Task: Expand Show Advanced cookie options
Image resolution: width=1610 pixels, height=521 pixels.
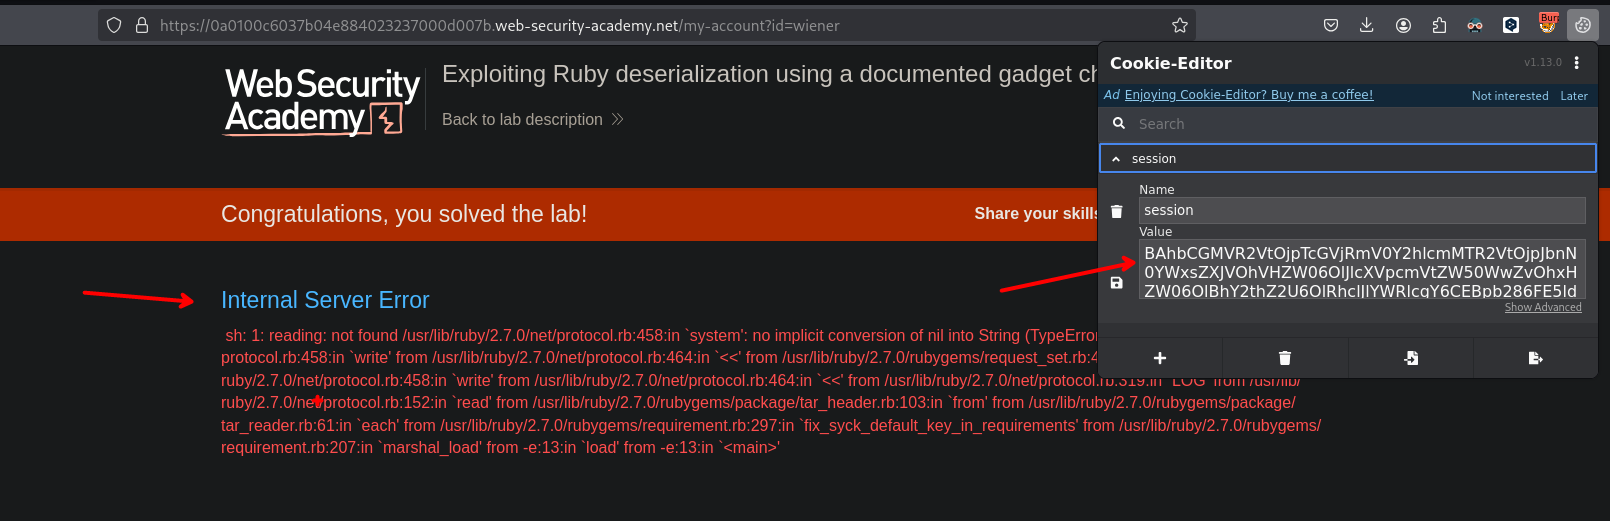Action: (x=1542, y=307)
